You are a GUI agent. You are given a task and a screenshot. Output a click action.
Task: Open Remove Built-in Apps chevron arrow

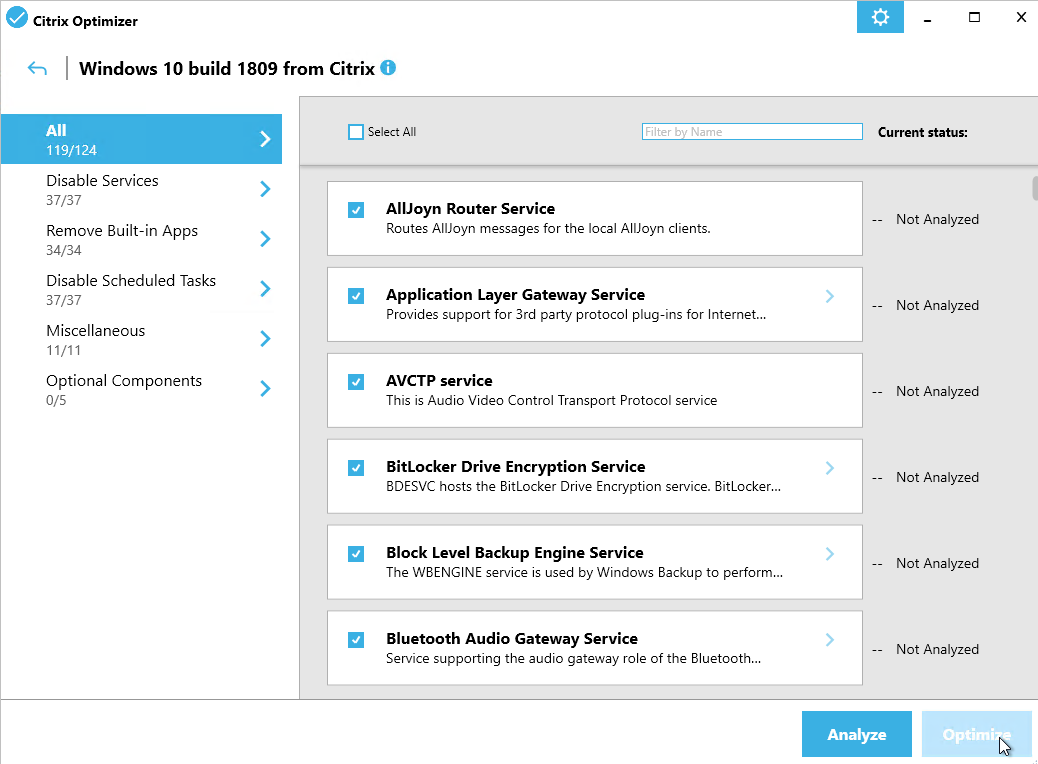click(265, 239)
